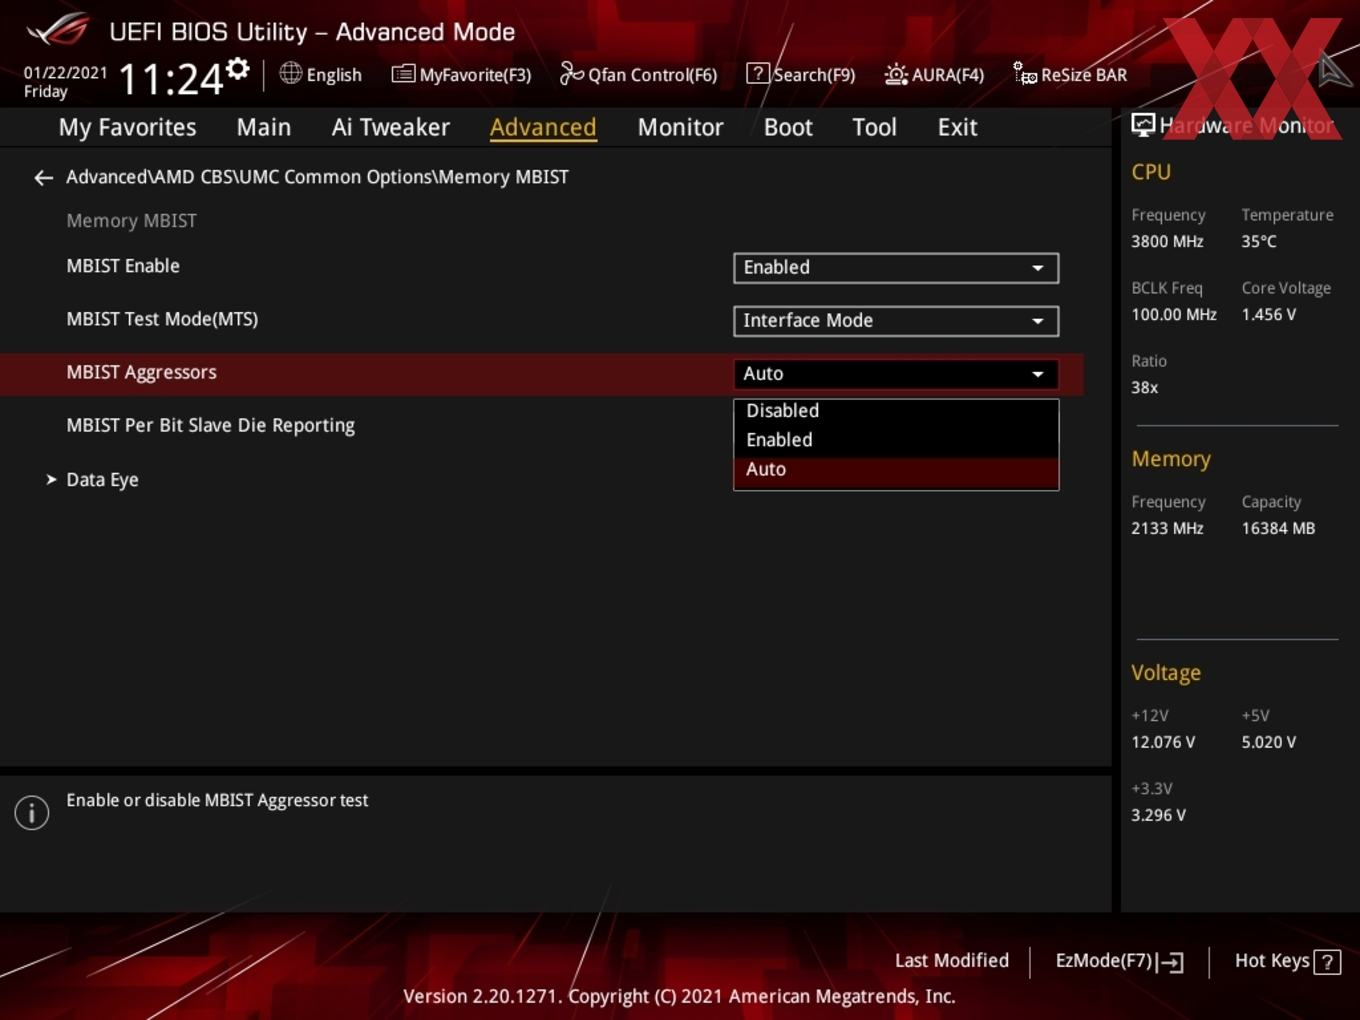
Task: Open the Ai Tweaker tab
Action: click(x=391, y=127)
